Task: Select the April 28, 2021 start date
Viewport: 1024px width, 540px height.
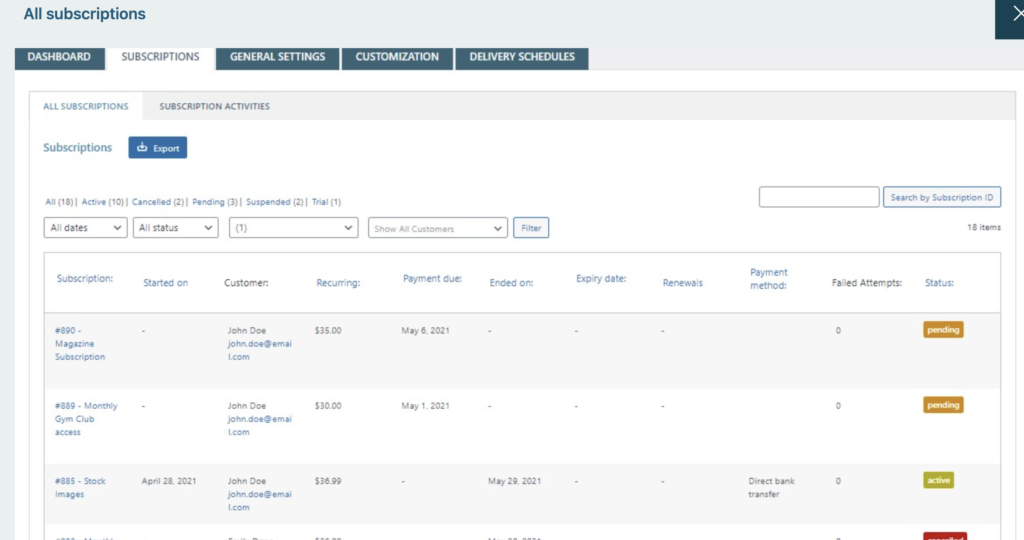Action: pos(168,481)
